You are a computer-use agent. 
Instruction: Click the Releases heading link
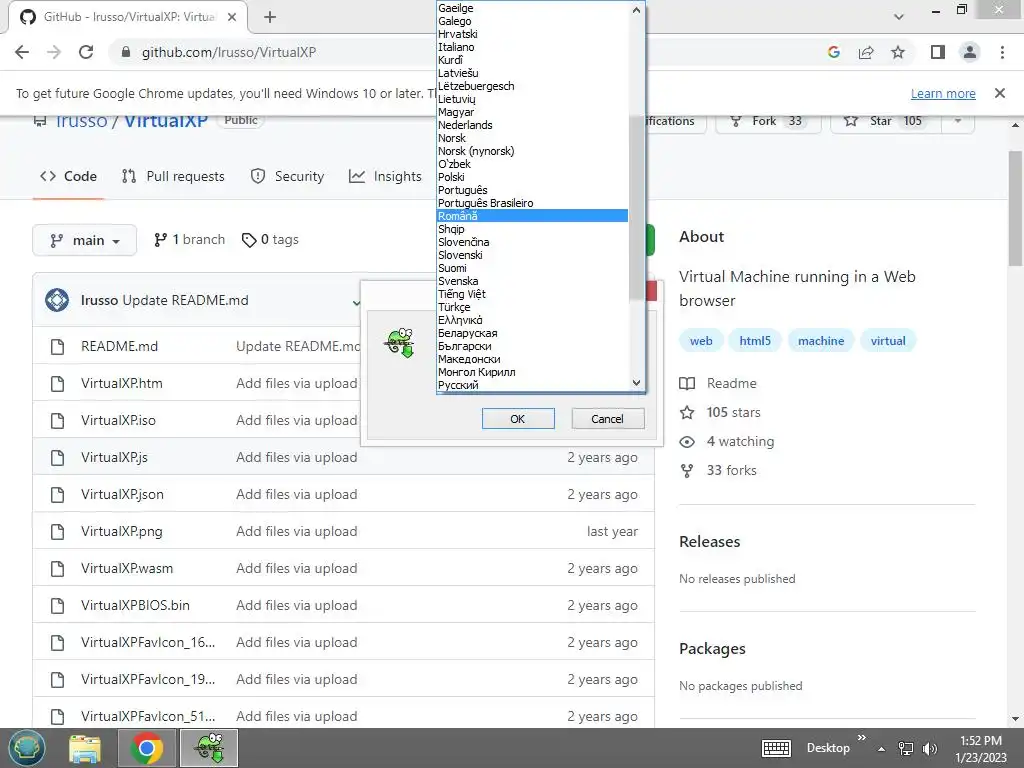(x=709, y=541)
